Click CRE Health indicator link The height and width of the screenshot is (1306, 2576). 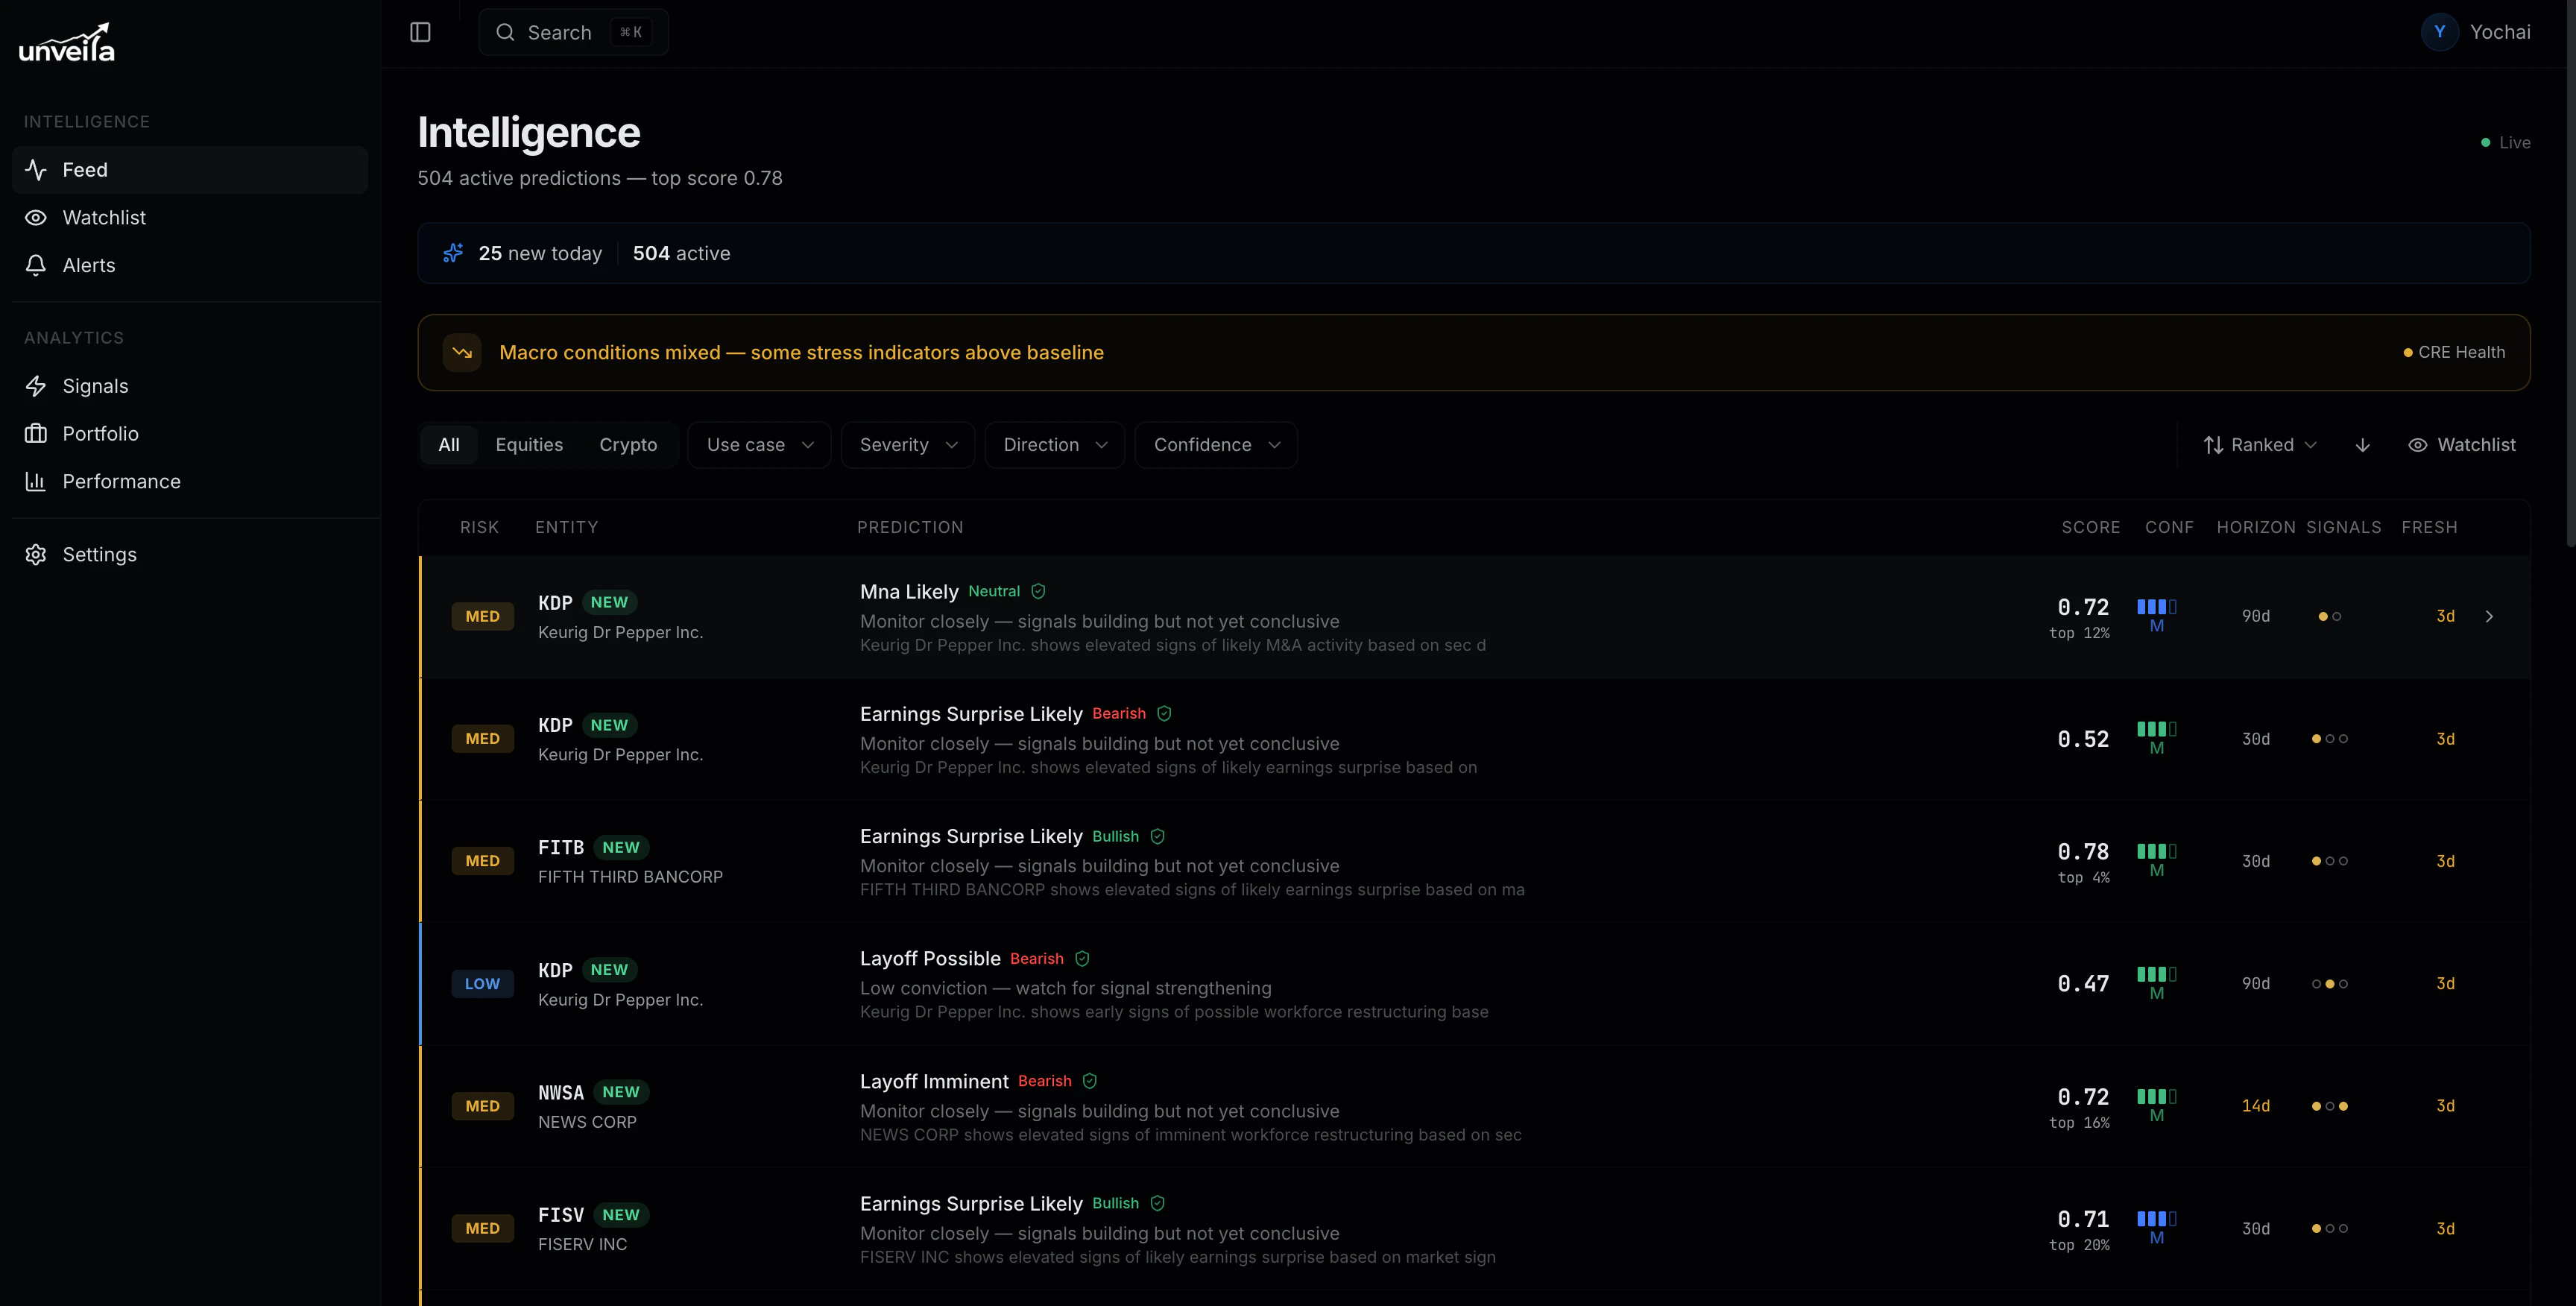coord(2454,353)
